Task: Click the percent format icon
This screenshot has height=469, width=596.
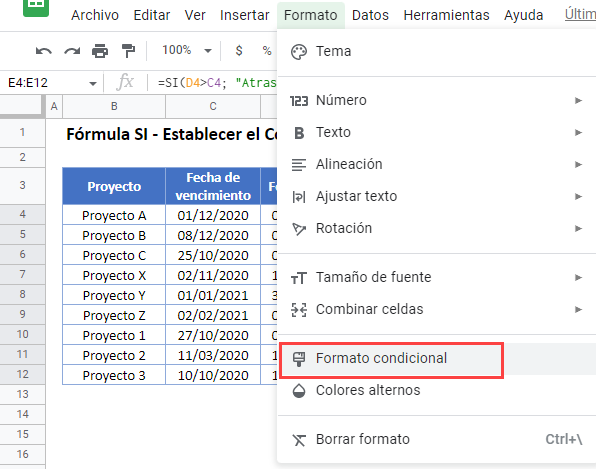Action: pos(267,51)
